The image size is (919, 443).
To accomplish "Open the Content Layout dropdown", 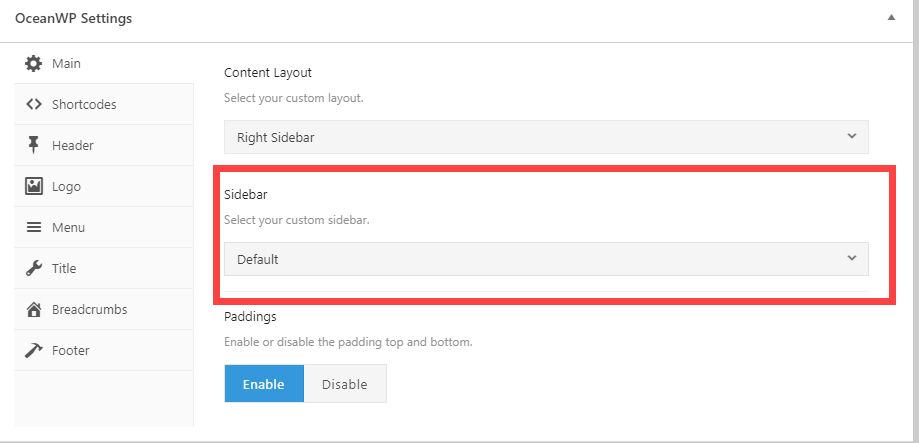I will point(546,137).
